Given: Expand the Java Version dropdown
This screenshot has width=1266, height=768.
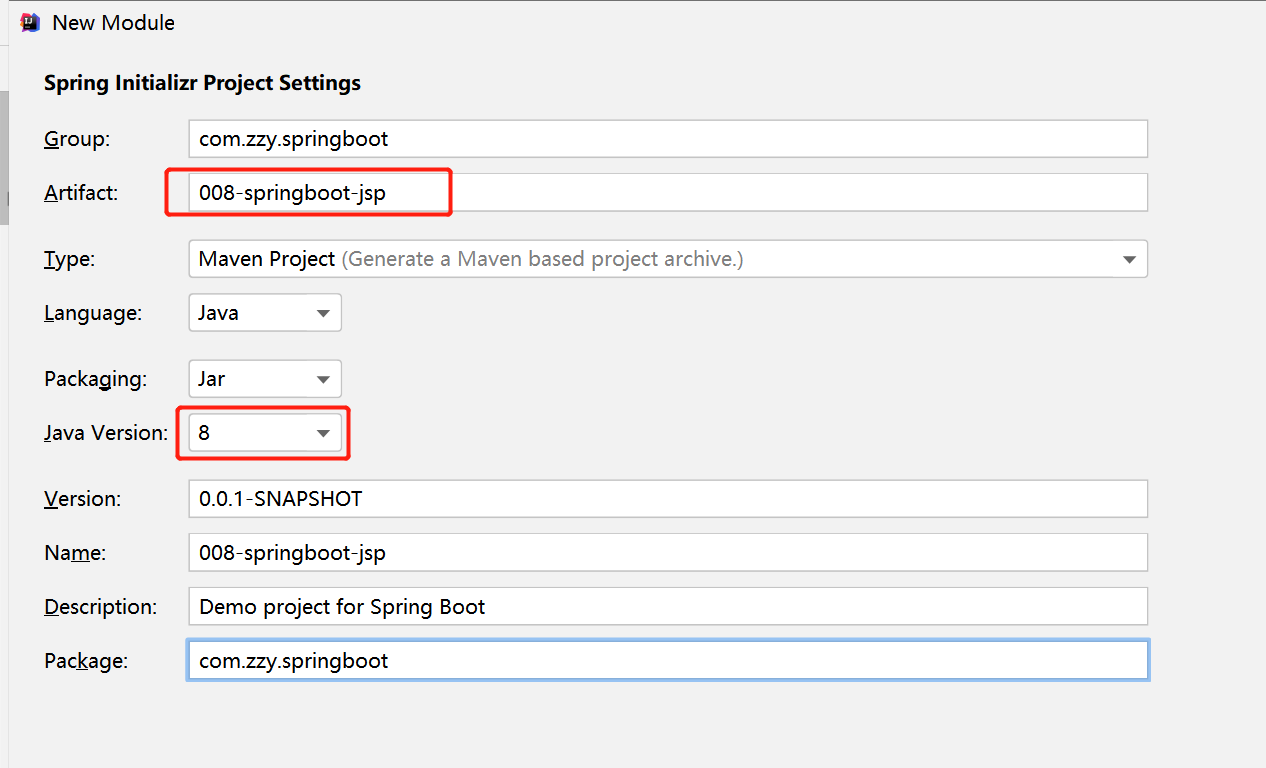Looking at the screenshot, I should pyautogui.click(x=265, y=433).
